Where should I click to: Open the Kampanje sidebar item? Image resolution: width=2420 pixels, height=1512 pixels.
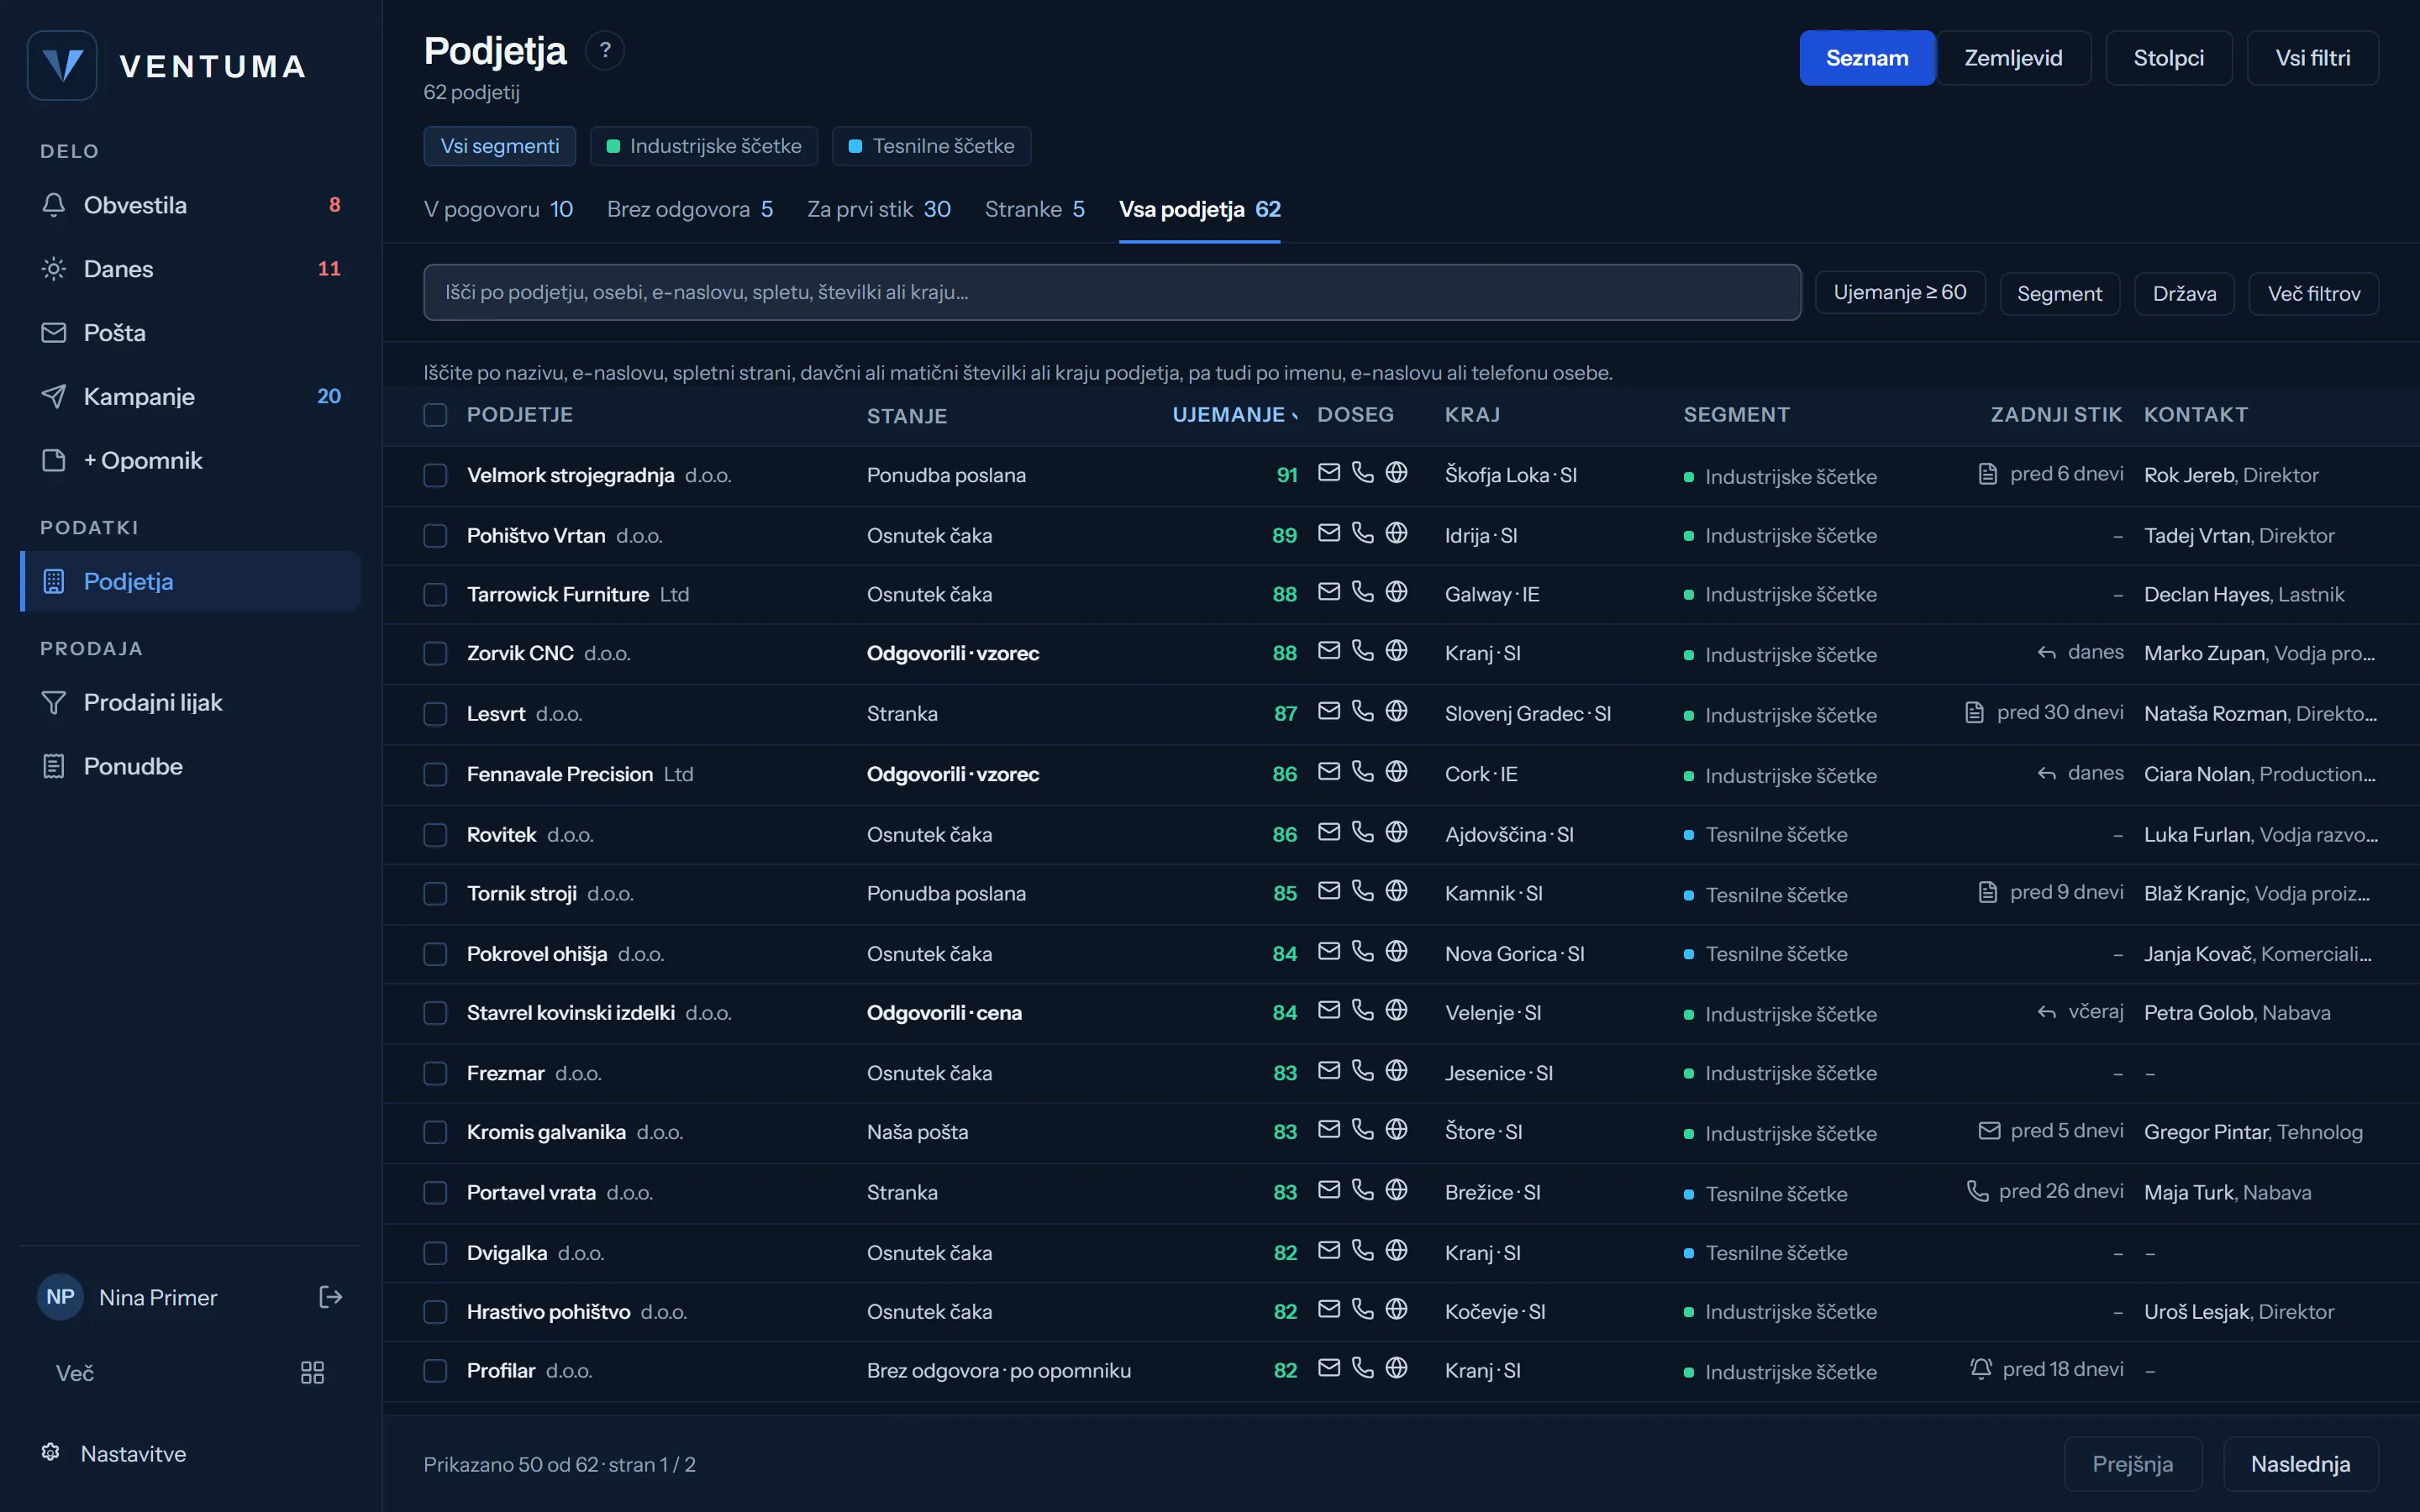tap(190, 397)
